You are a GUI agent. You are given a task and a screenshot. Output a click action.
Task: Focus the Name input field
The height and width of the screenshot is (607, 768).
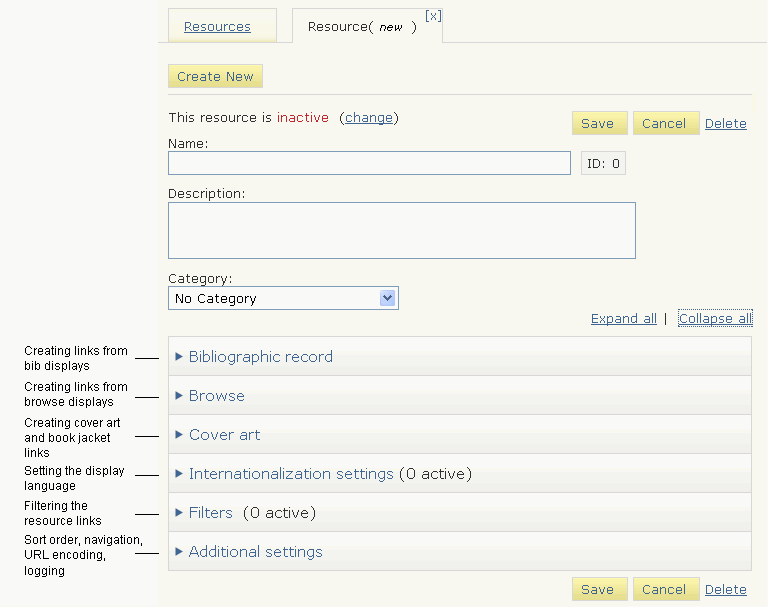[369, 163]
